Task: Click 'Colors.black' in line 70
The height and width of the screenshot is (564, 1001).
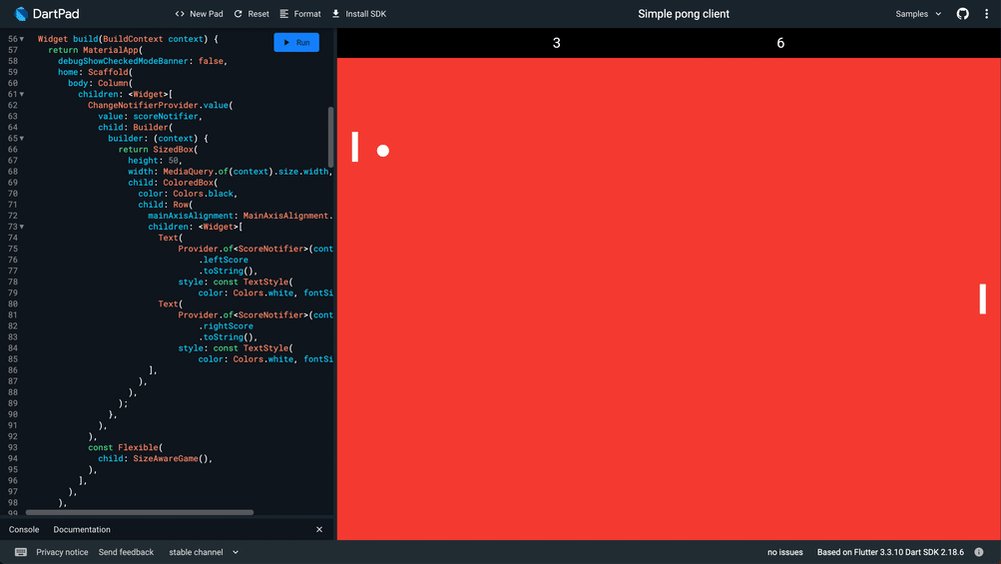Action: click(203, 194)
